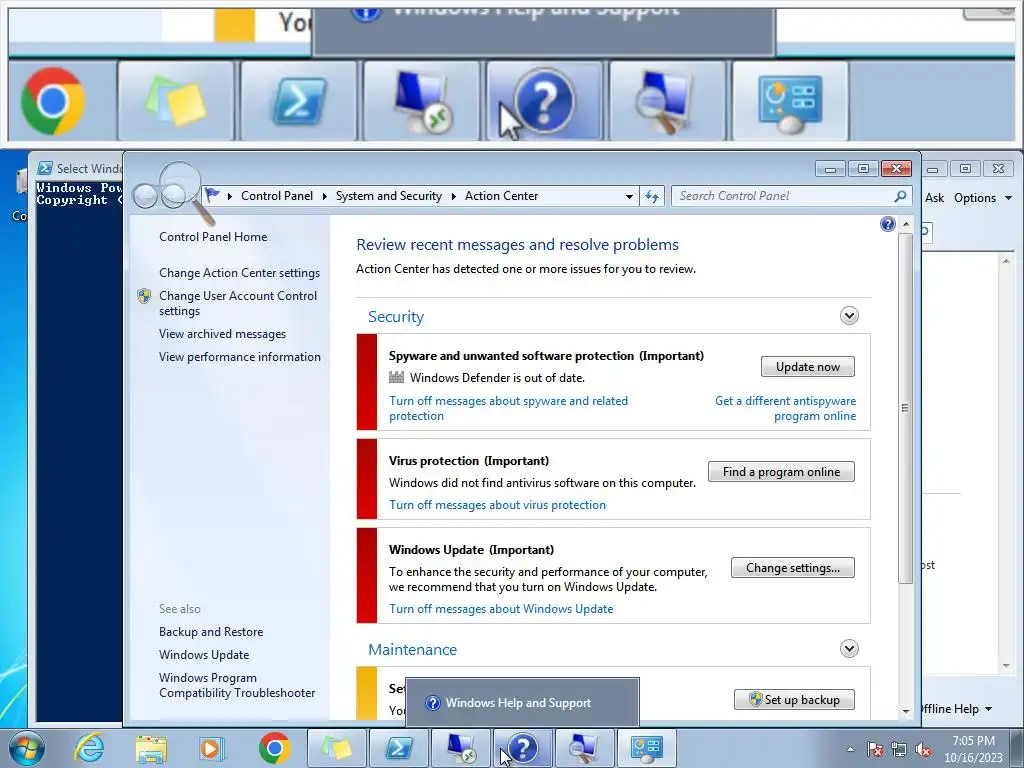Collapse the Maintenance section chevron

click(849, 649)
